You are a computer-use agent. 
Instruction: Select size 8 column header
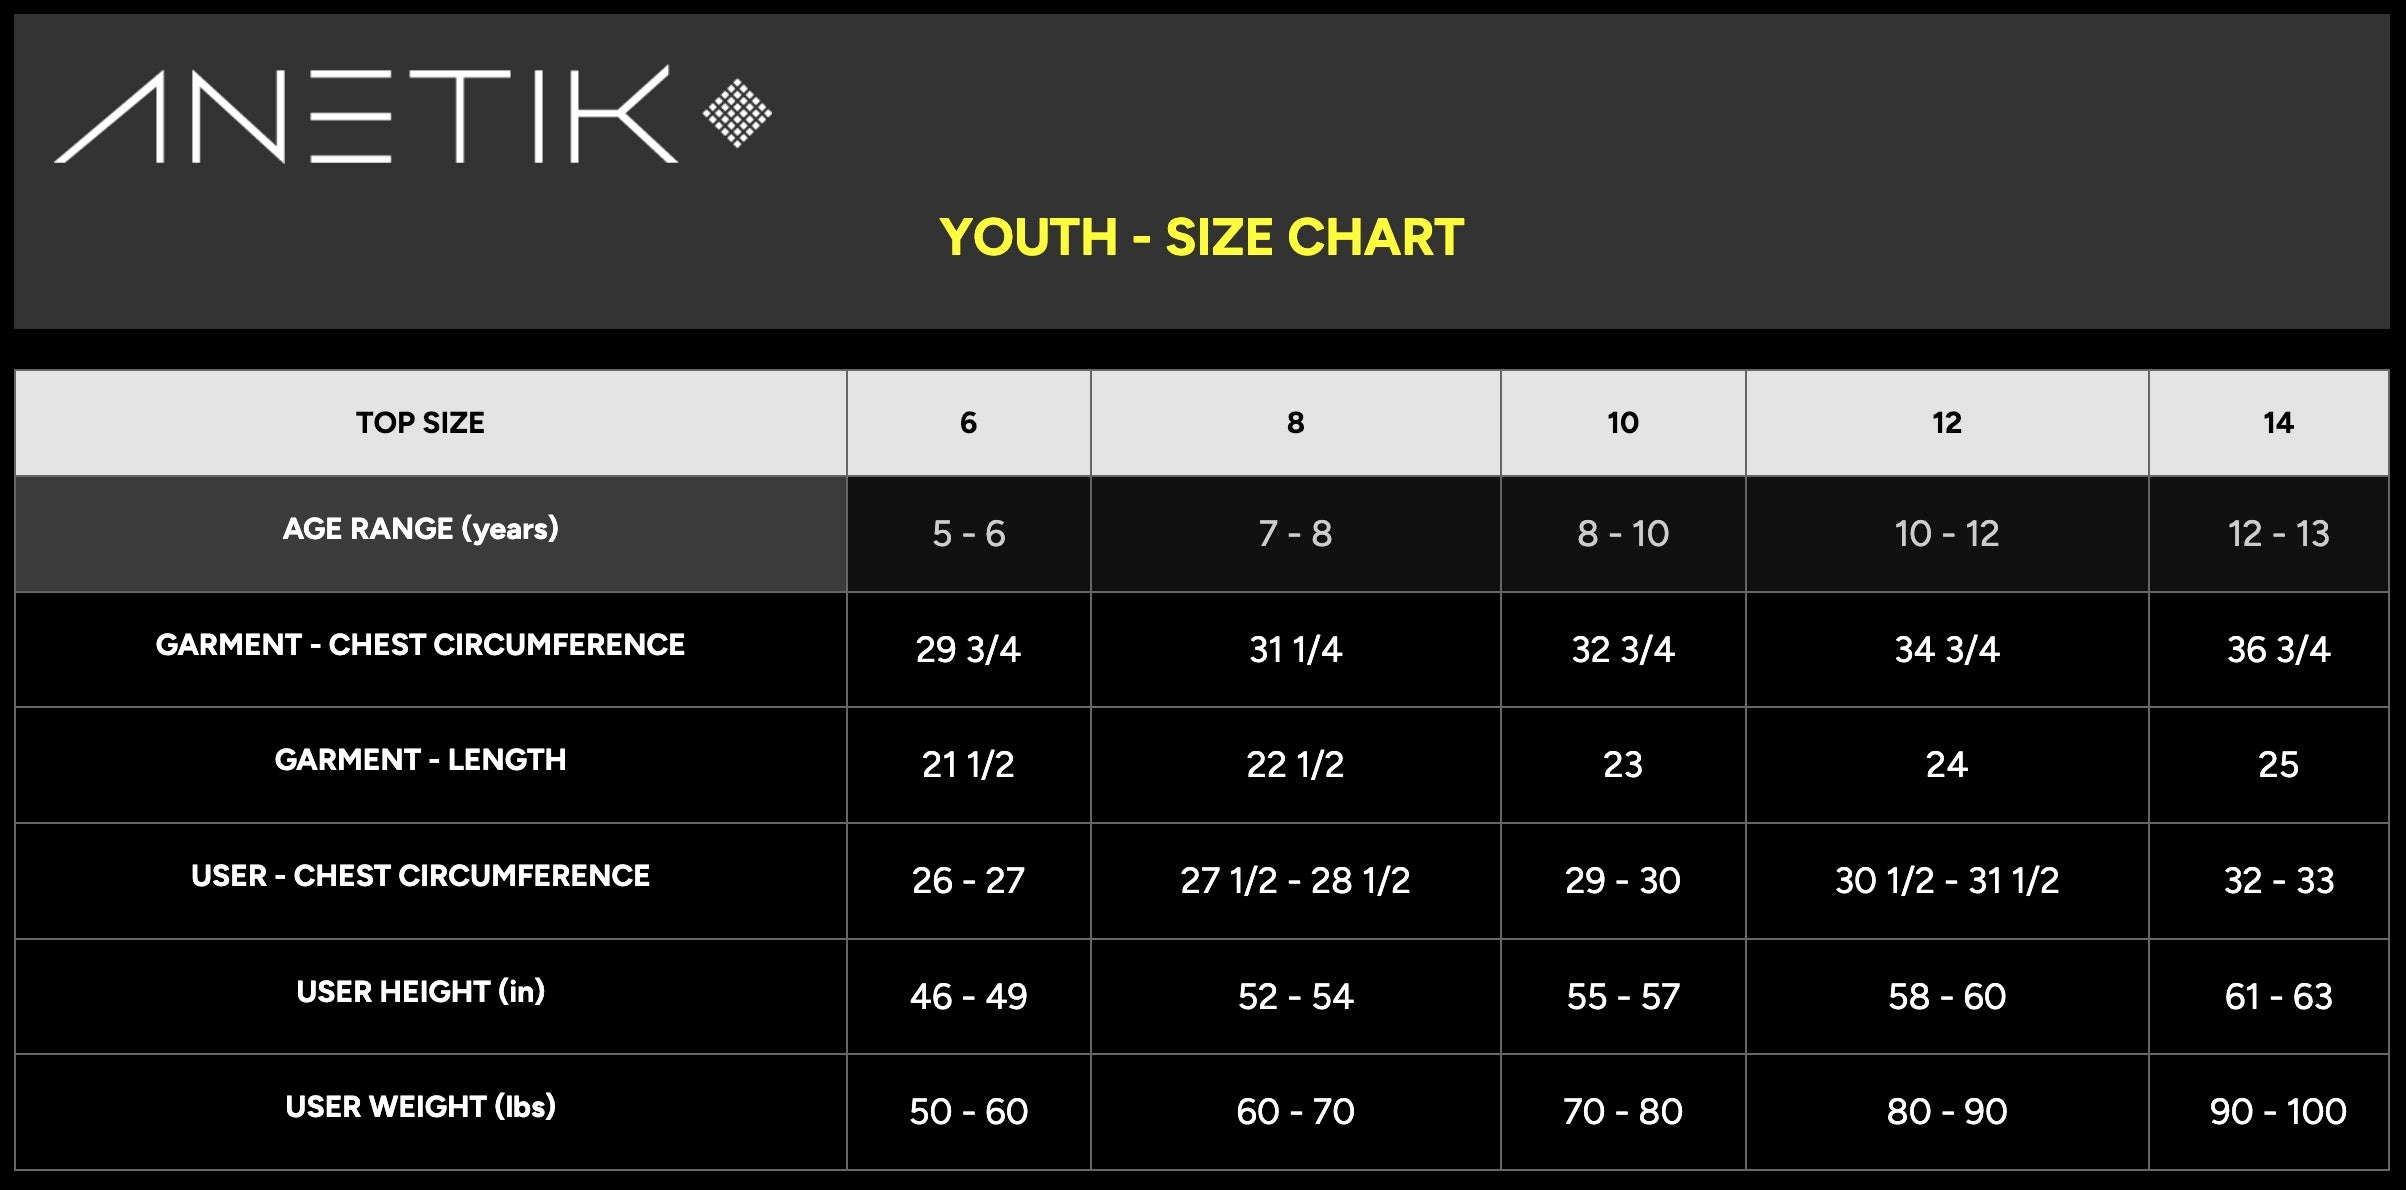click(x=1295, y=423)
